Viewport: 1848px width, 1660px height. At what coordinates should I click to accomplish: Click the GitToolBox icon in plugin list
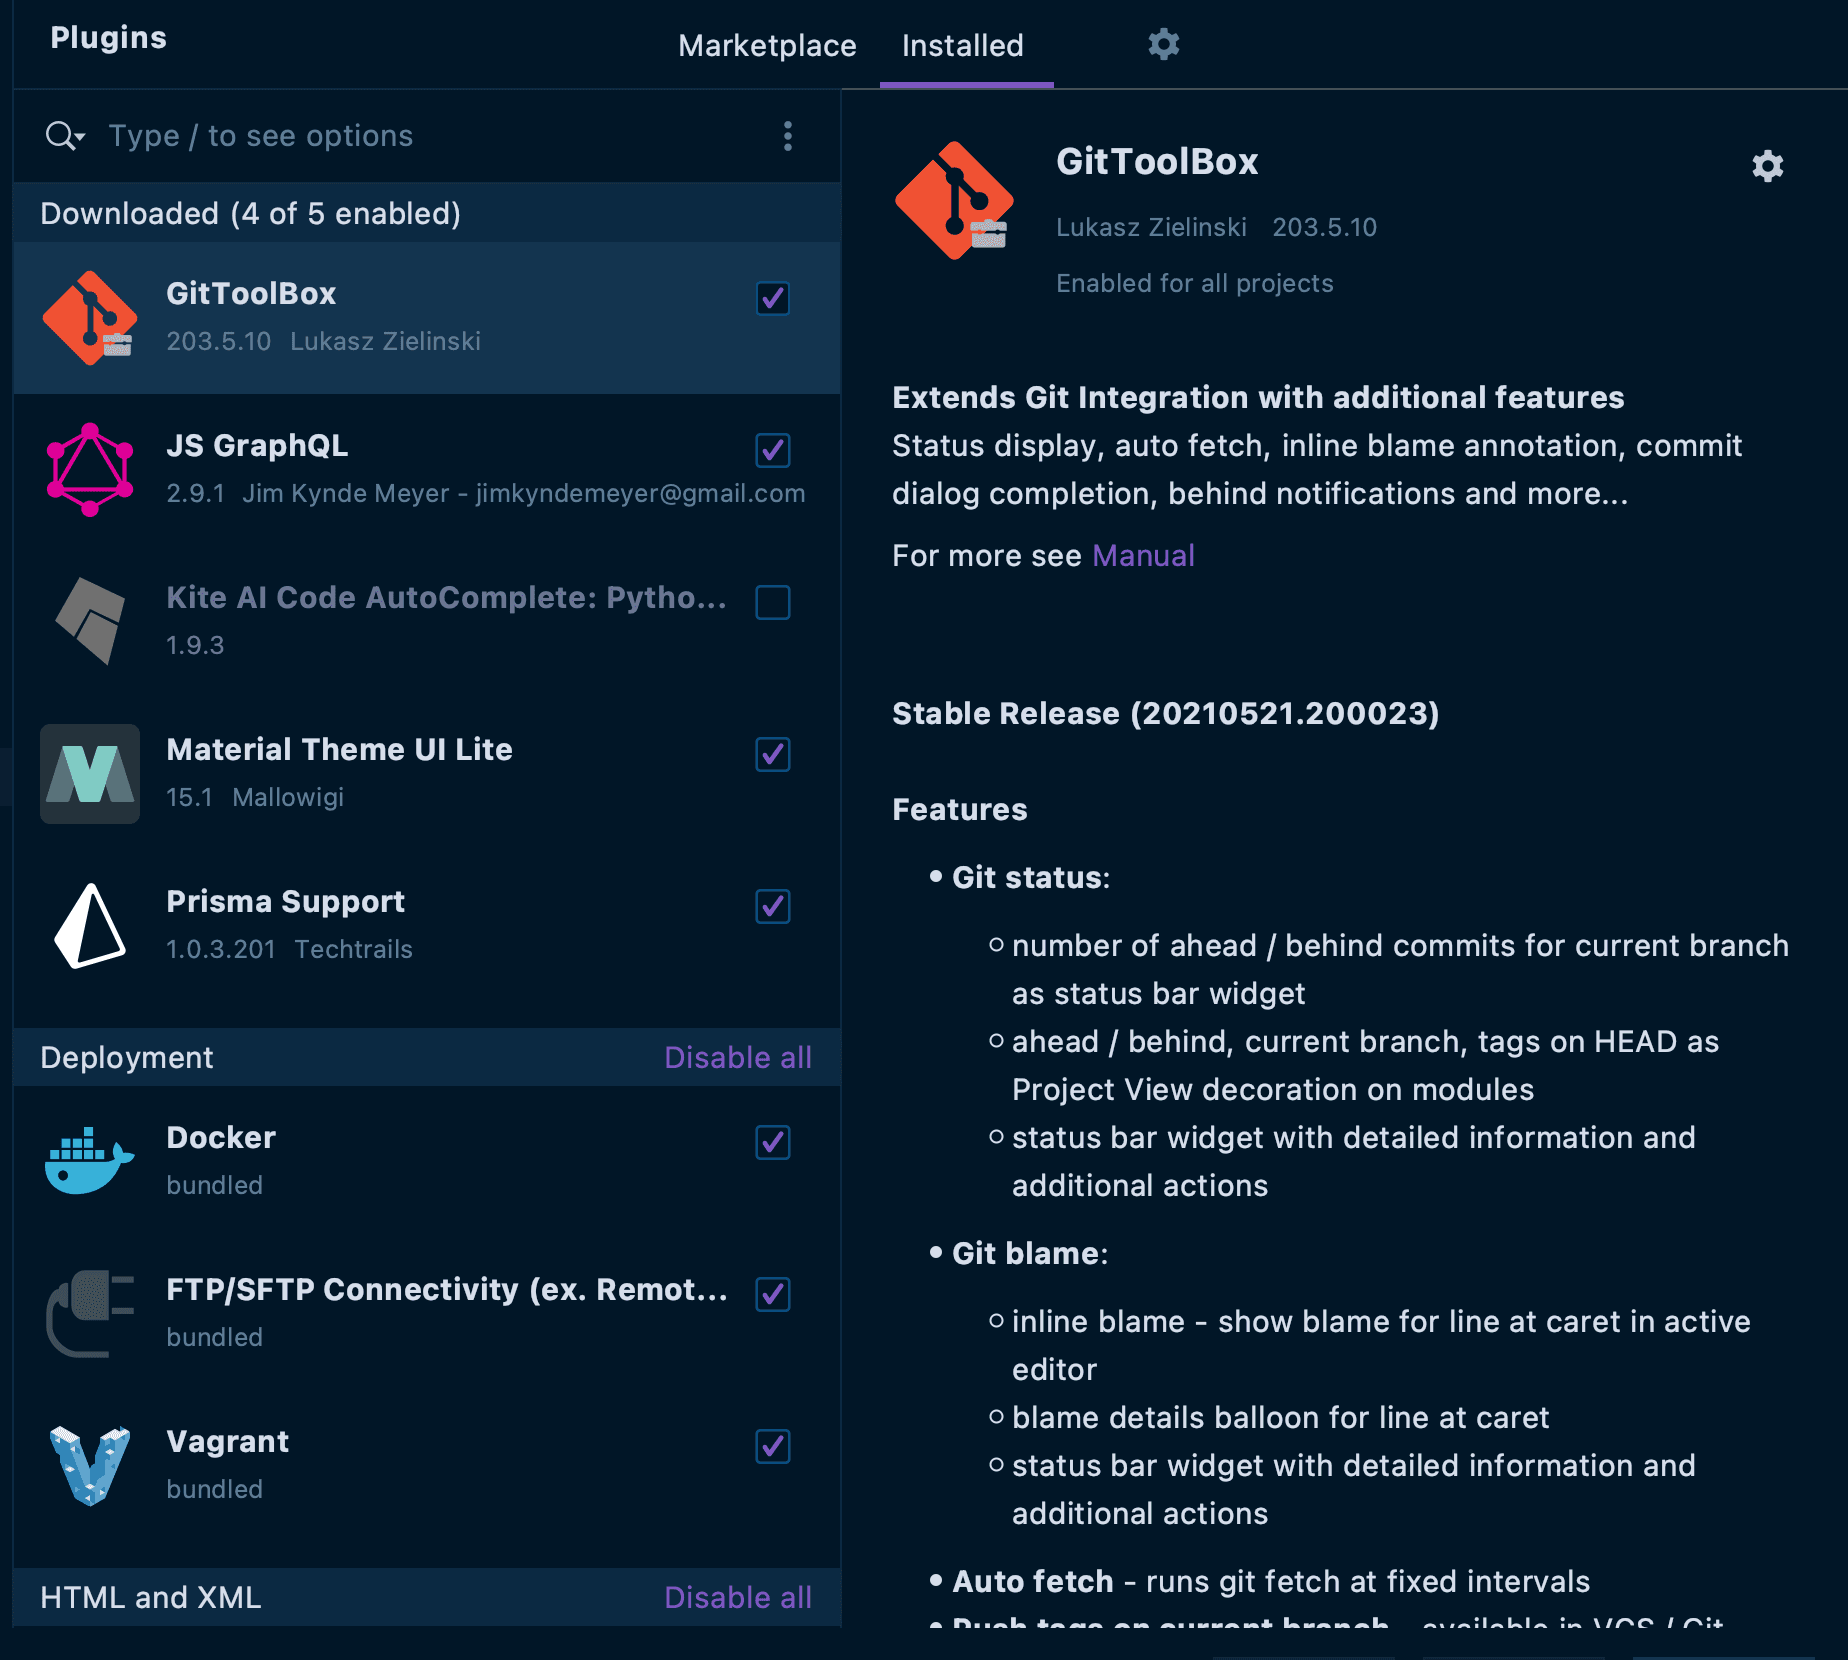pos(90,318)
